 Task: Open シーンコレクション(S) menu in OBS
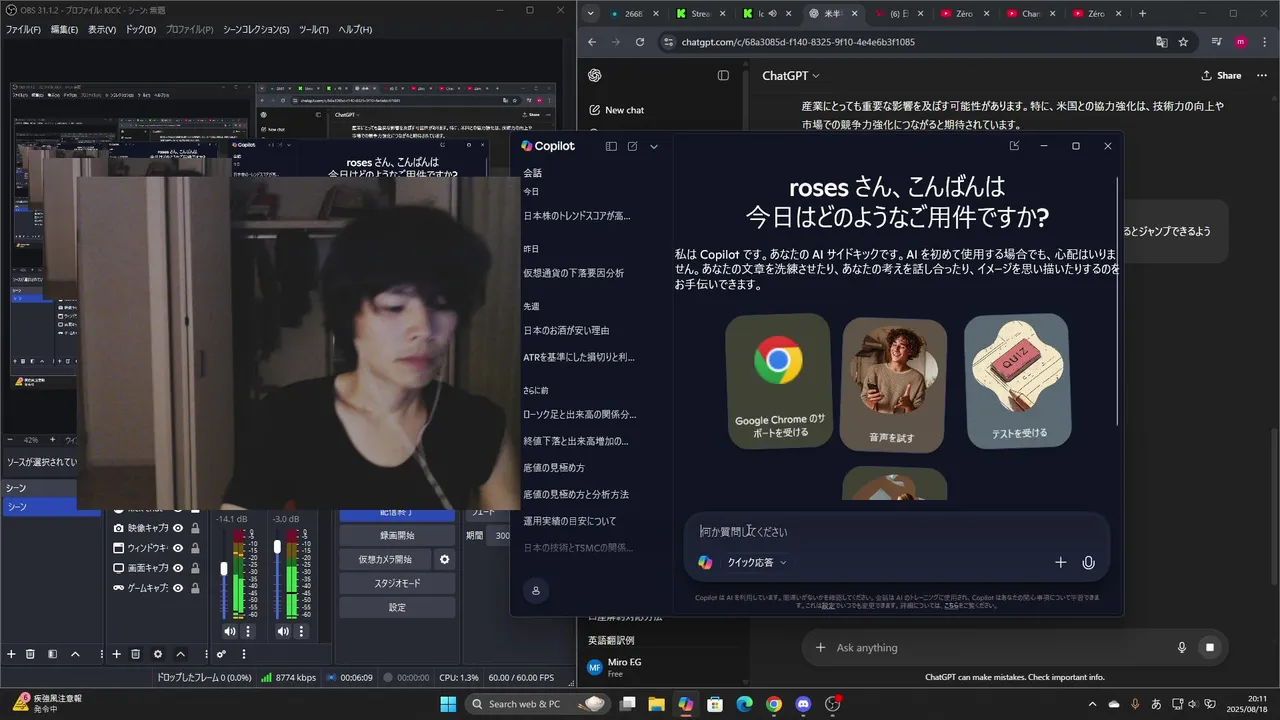pos(255,29)
